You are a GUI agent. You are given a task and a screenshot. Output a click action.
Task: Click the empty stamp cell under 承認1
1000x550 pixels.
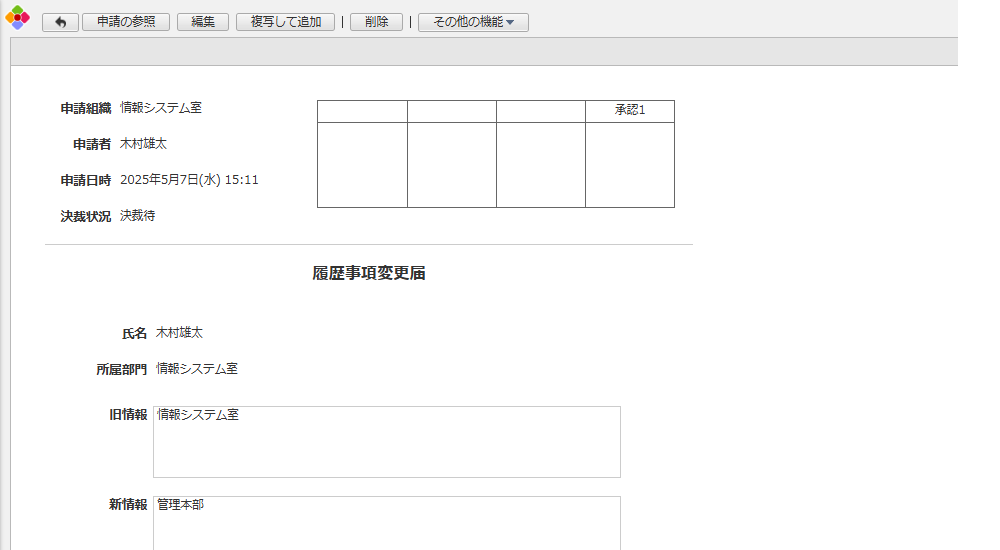(x=630, y=165)
